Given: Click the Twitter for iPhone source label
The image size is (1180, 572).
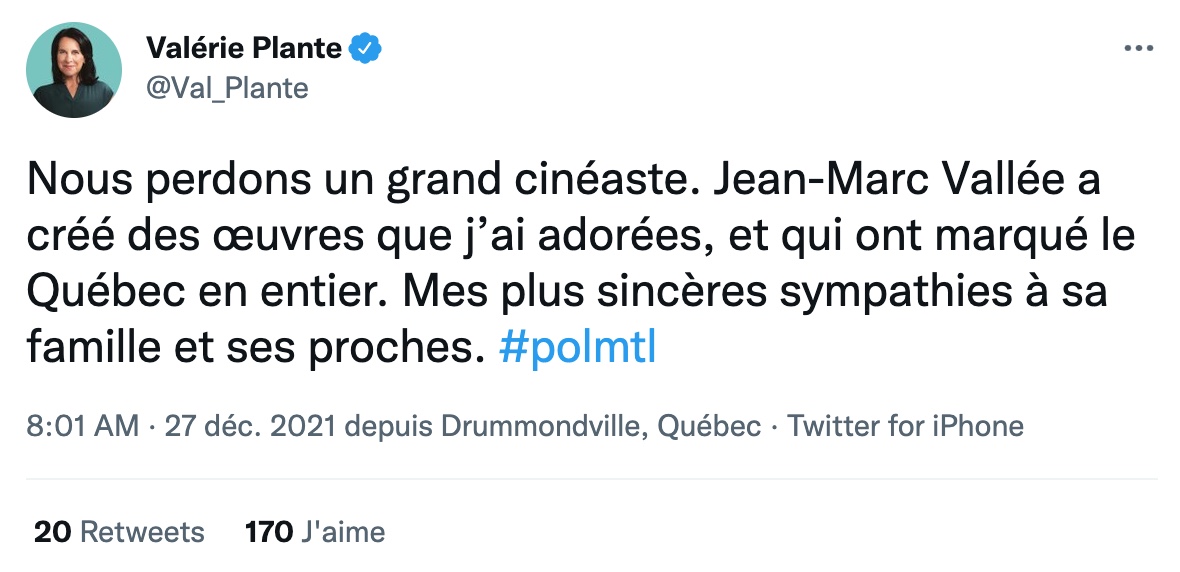Looking at the screenshot, I should click(906, 426).
